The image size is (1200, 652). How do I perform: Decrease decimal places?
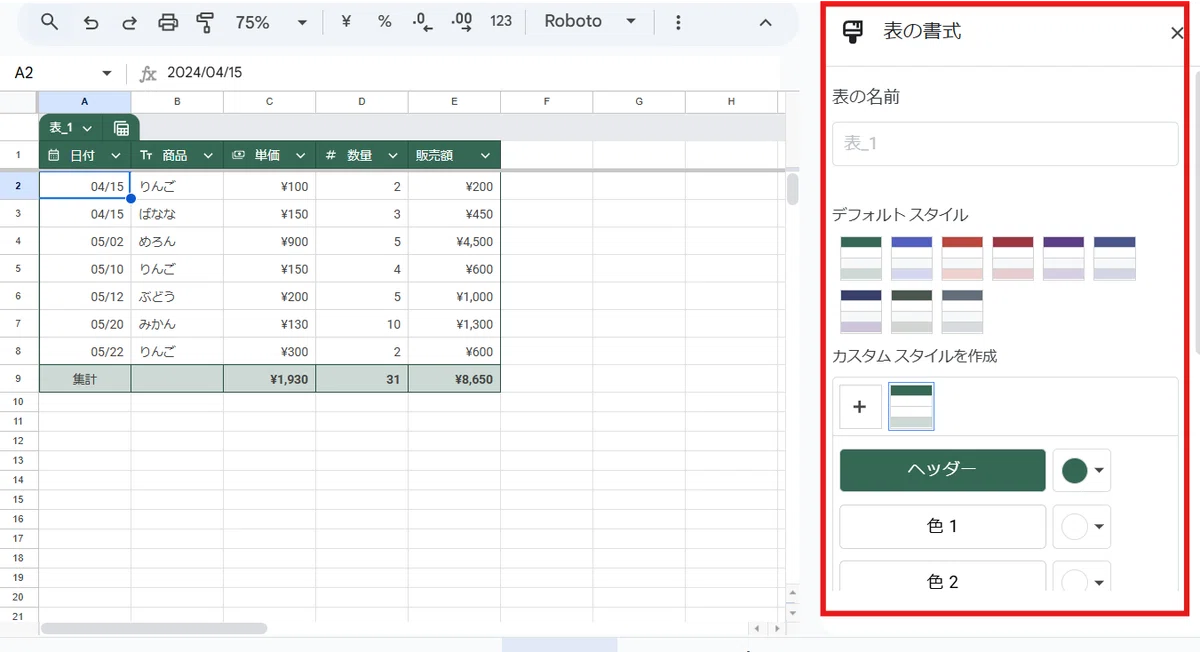422,22
